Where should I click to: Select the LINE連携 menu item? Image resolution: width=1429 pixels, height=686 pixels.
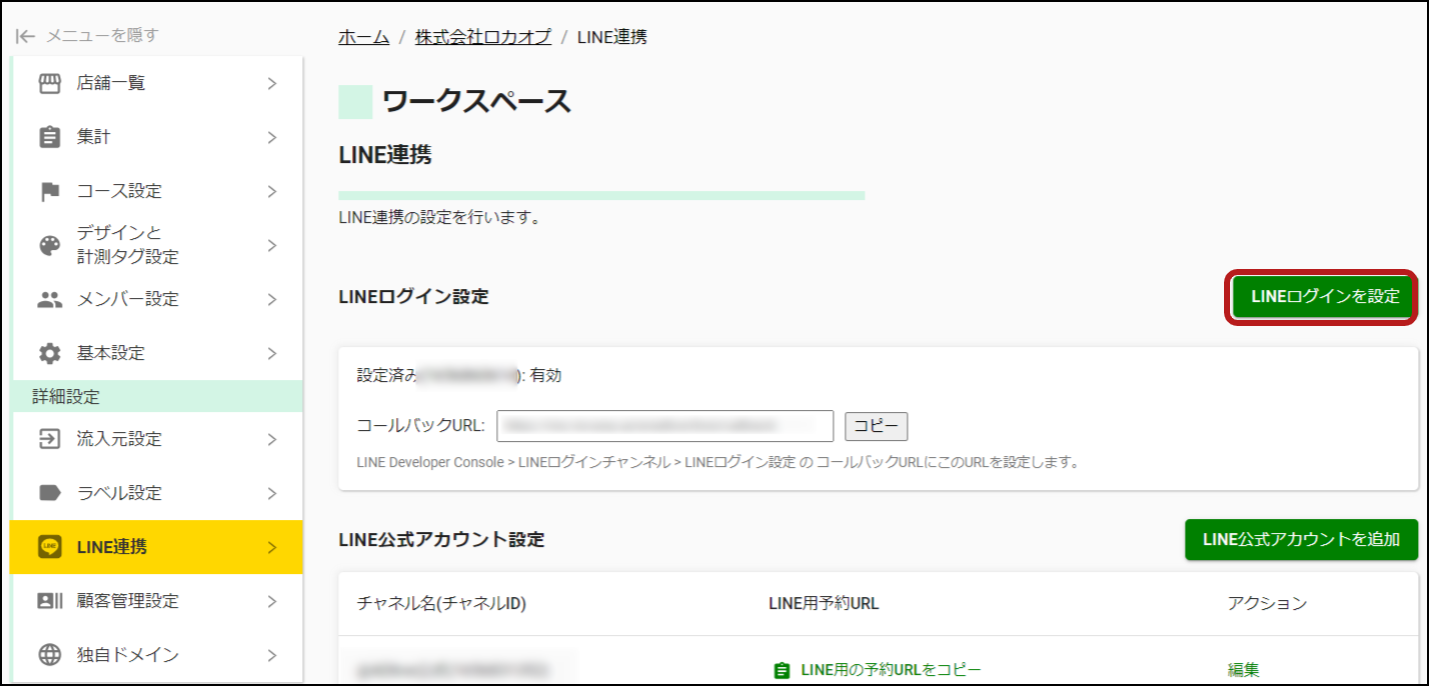[156, 547]
